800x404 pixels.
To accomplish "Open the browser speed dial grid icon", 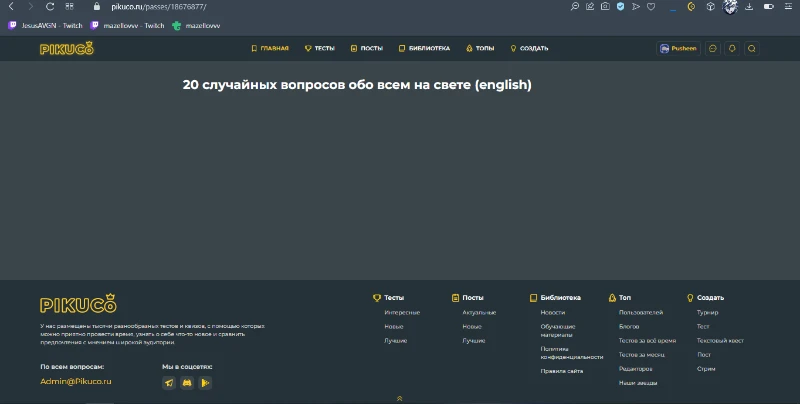I will pyautogui.click(x=69, y=7).
